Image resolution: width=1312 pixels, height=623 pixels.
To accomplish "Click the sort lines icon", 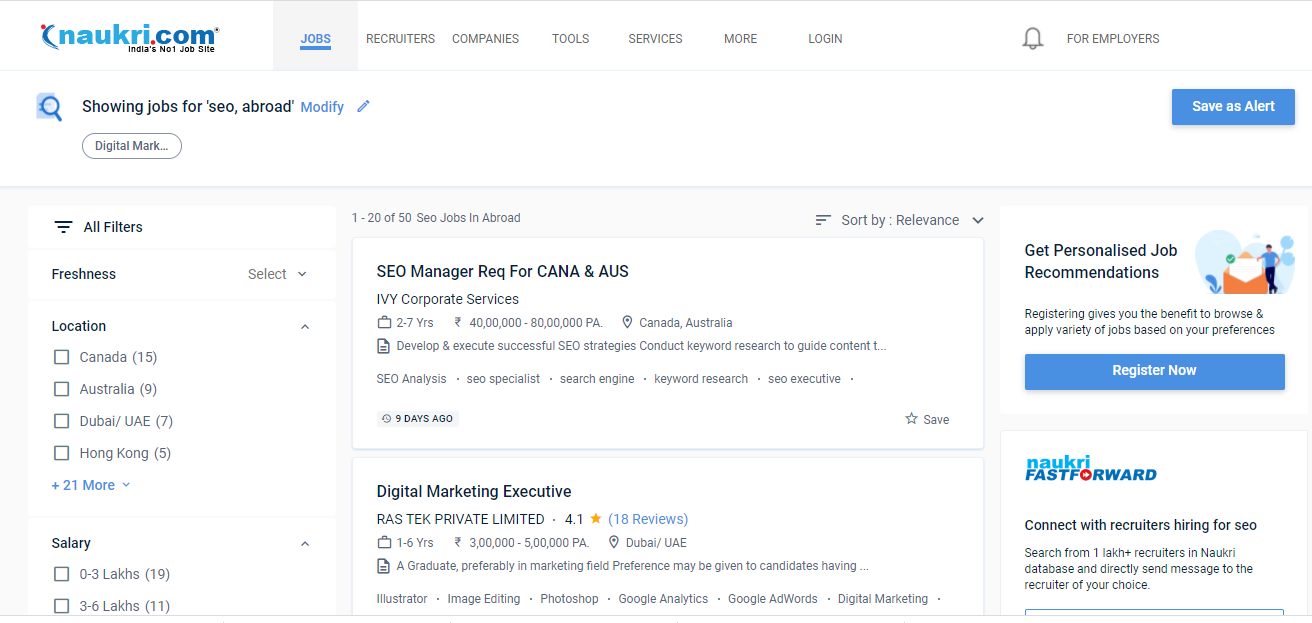I will click(x=823, y=220).
